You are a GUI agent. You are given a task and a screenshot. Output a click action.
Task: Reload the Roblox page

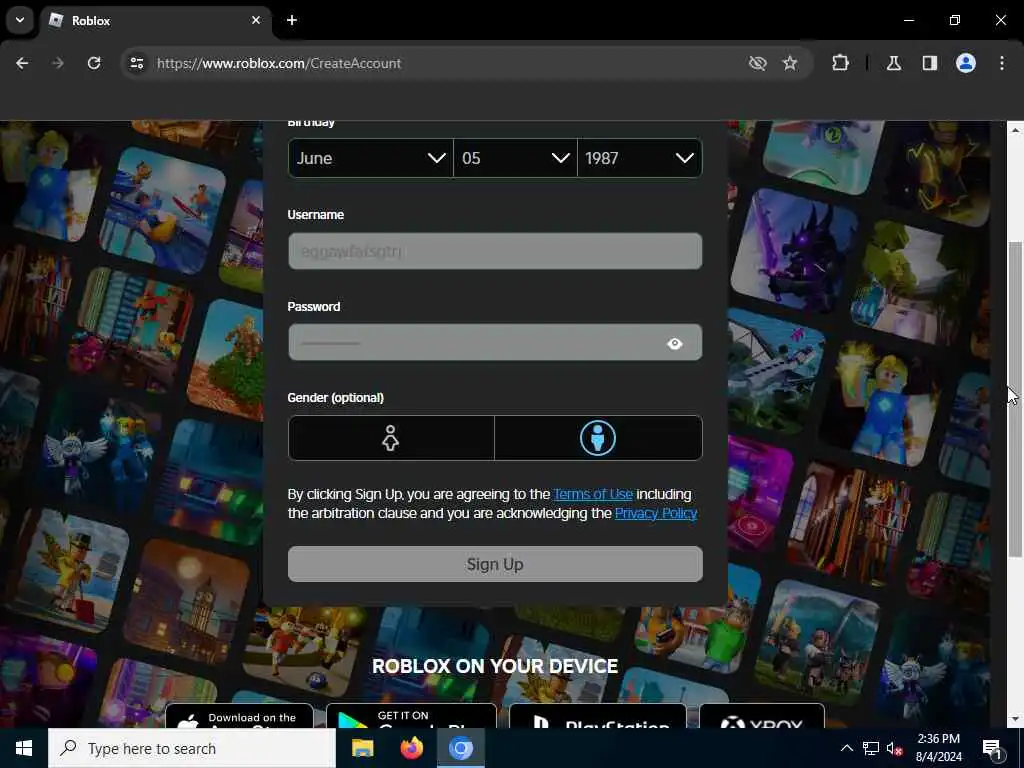click(x=94, y=63)
